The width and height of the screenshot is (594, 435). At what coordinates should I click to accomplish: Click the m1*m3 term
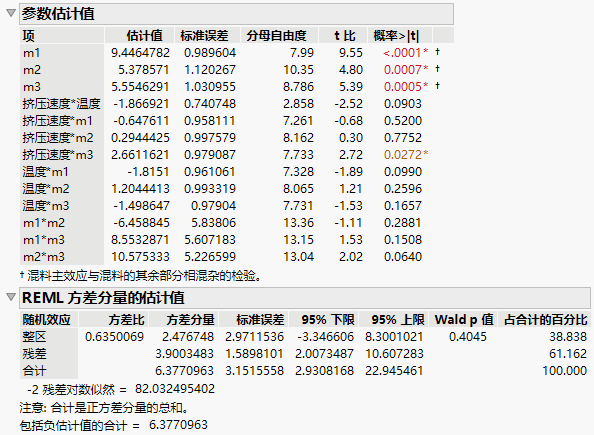pyautogui.click(x=44, y=240)
